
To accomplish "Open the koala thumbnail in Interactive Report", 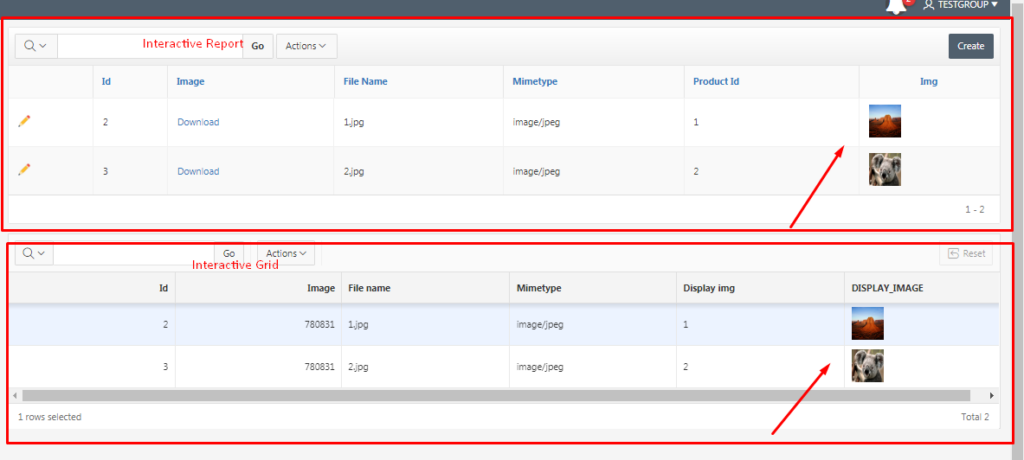I will 885,169.
